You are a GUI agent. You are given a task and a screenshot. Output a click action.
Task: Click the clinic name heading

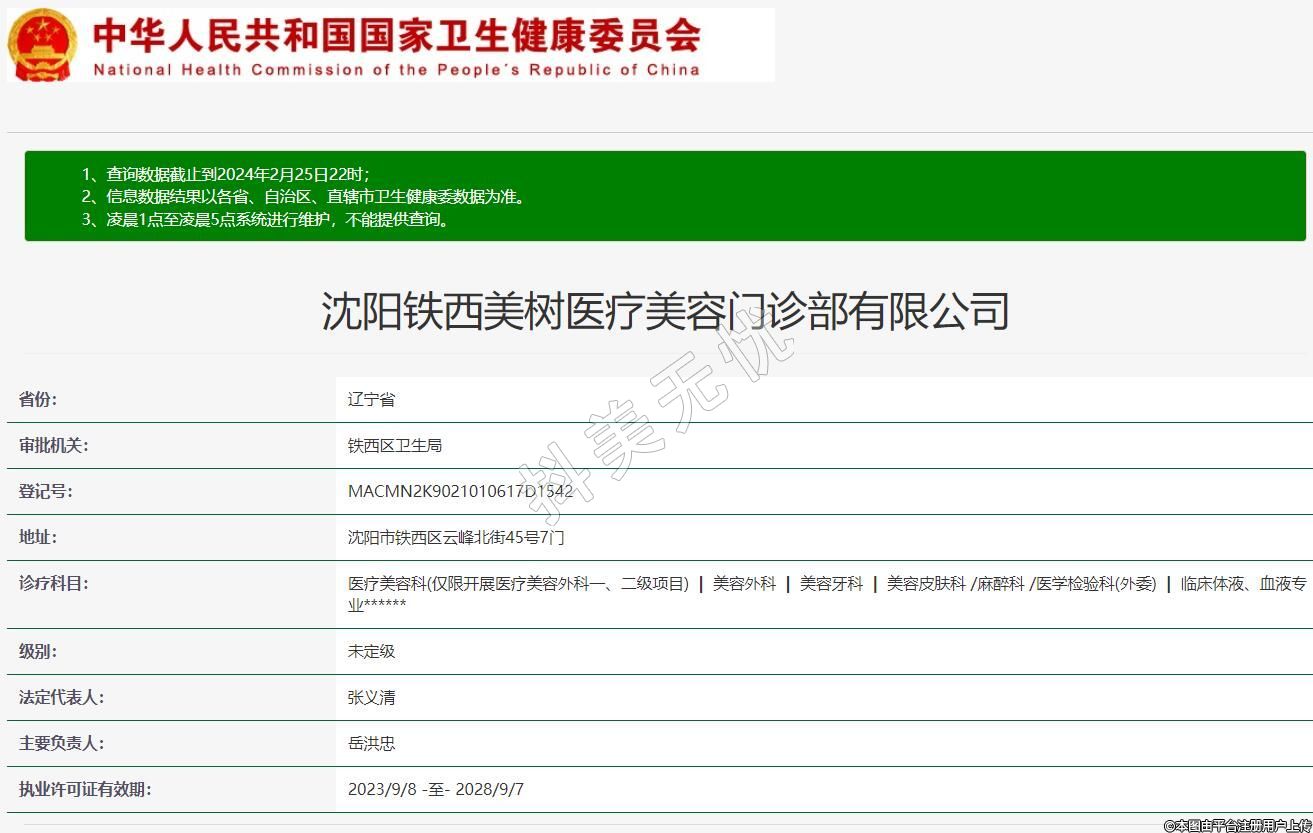(664, 311)
